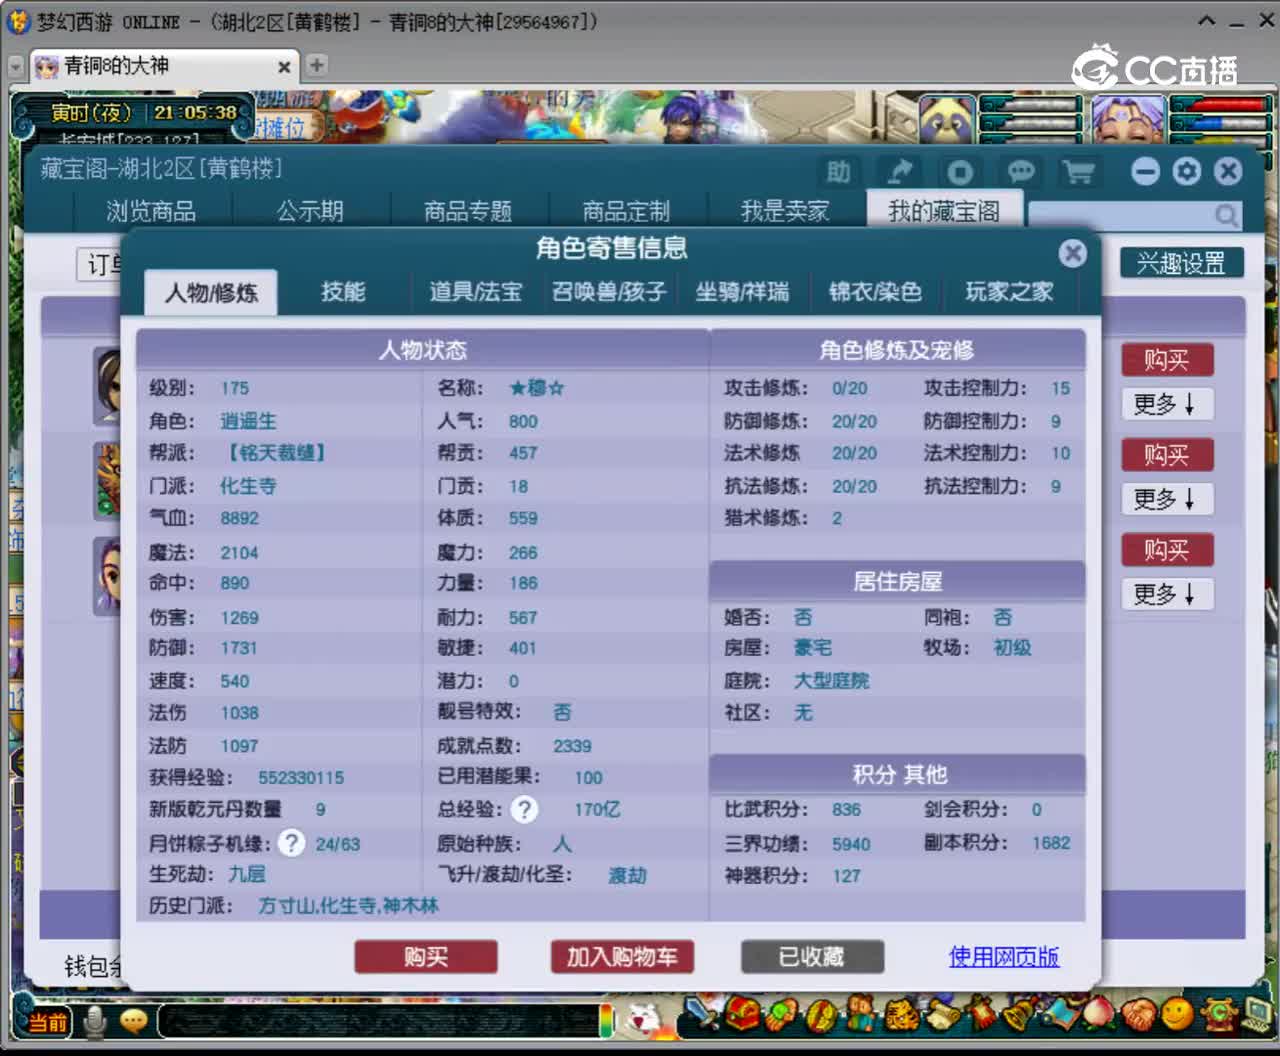Open 公示期 in top navigation
This screenshot has height=1056, width=1280.
pyautogui.click(x=310, y=211)
